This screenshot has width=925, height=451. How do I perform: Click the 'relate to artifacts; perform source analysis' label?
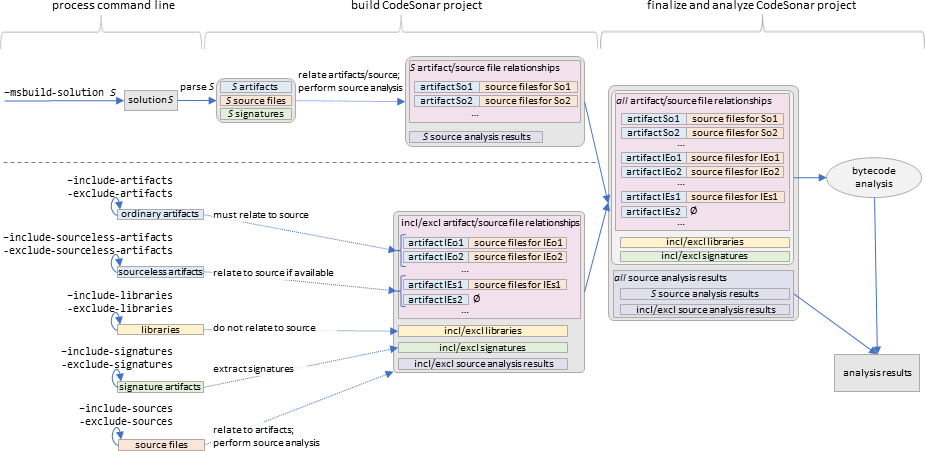click(266, 436)
